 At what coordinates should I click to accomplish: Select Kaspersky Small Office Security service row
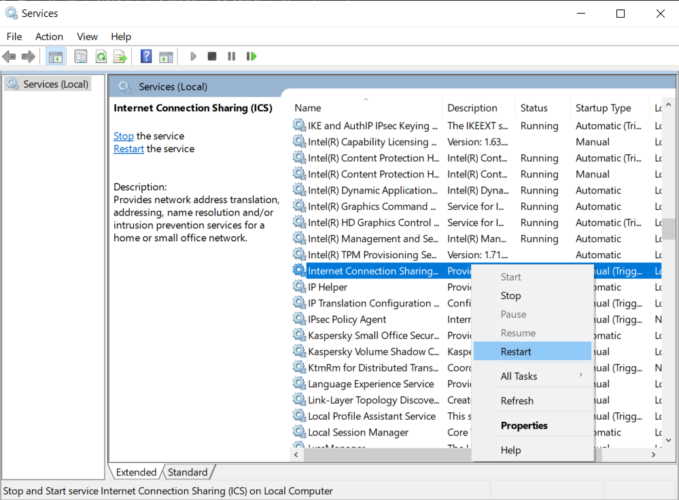point(477,335)
